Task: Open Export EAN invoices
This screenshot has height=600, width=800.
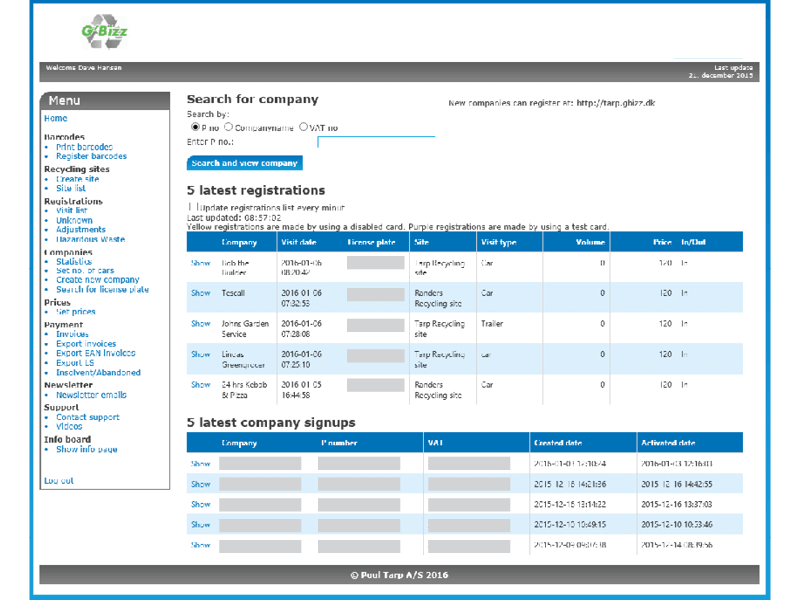Action: [95, 353]
